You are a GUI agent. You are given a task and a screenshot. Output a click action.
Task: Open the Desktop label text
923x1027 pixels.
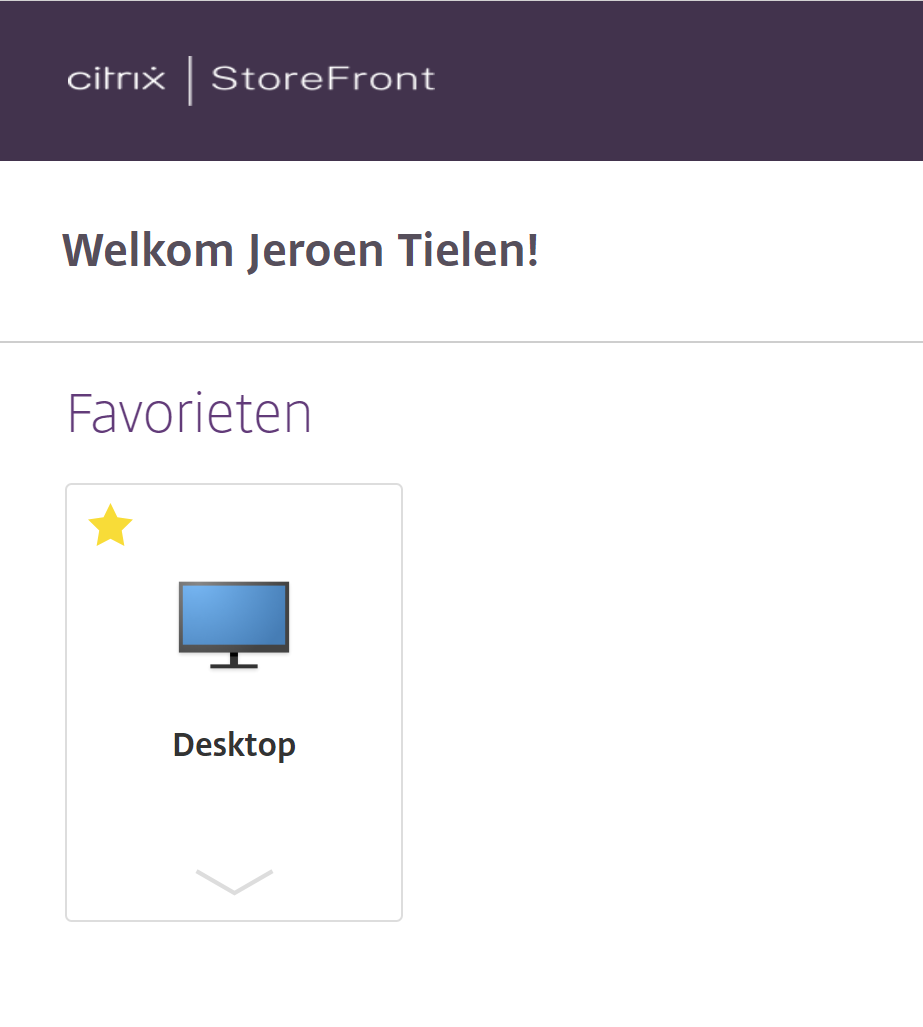(x=234, y=745)
